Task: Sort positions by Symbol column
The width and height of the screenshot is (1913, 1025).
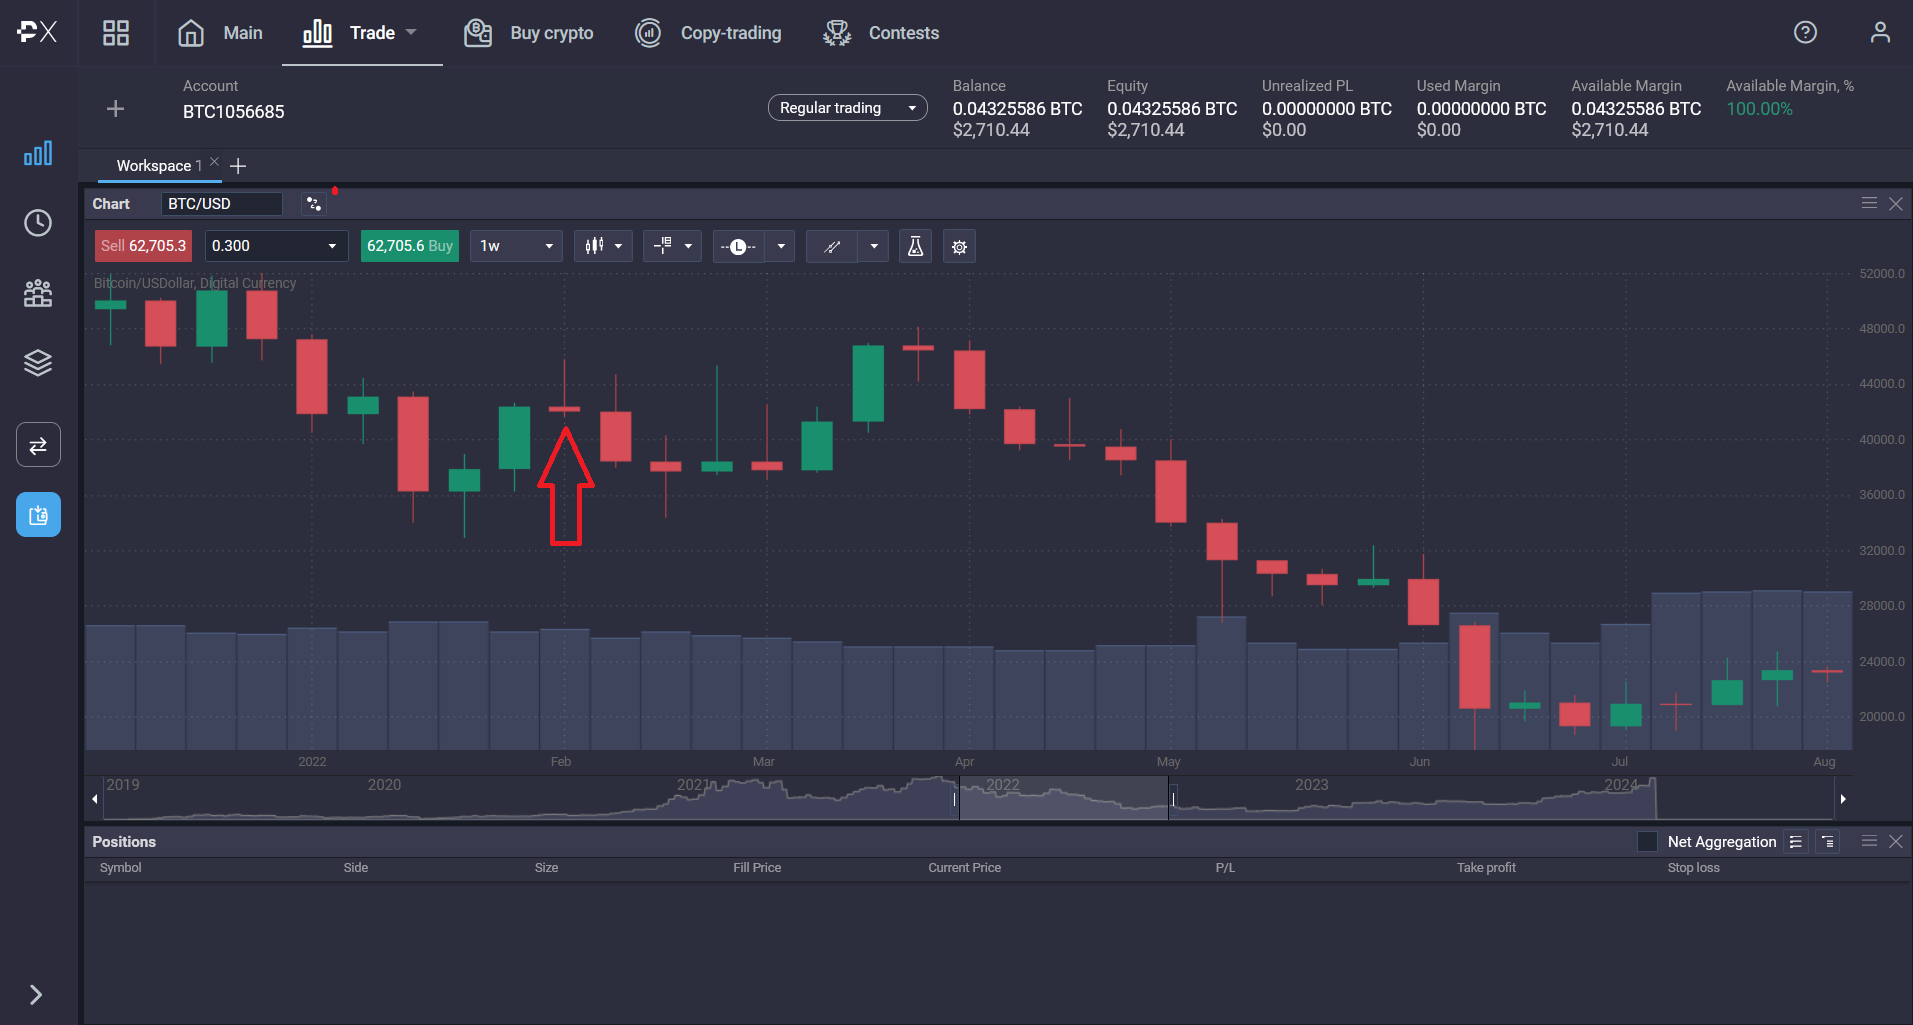Action: (x=121, y=868)
